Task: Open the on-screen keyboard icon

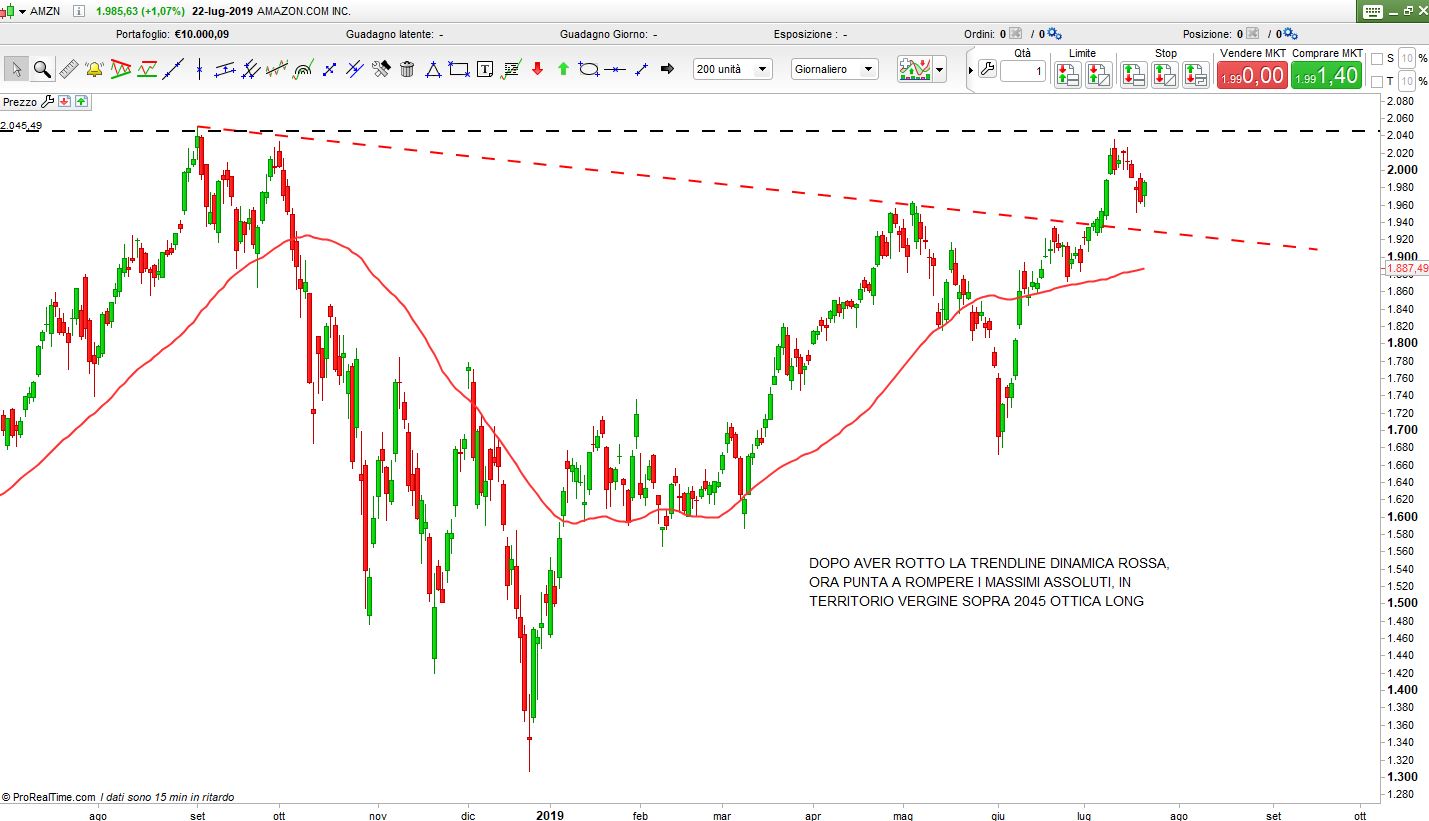Action: tap(1371, 11)
